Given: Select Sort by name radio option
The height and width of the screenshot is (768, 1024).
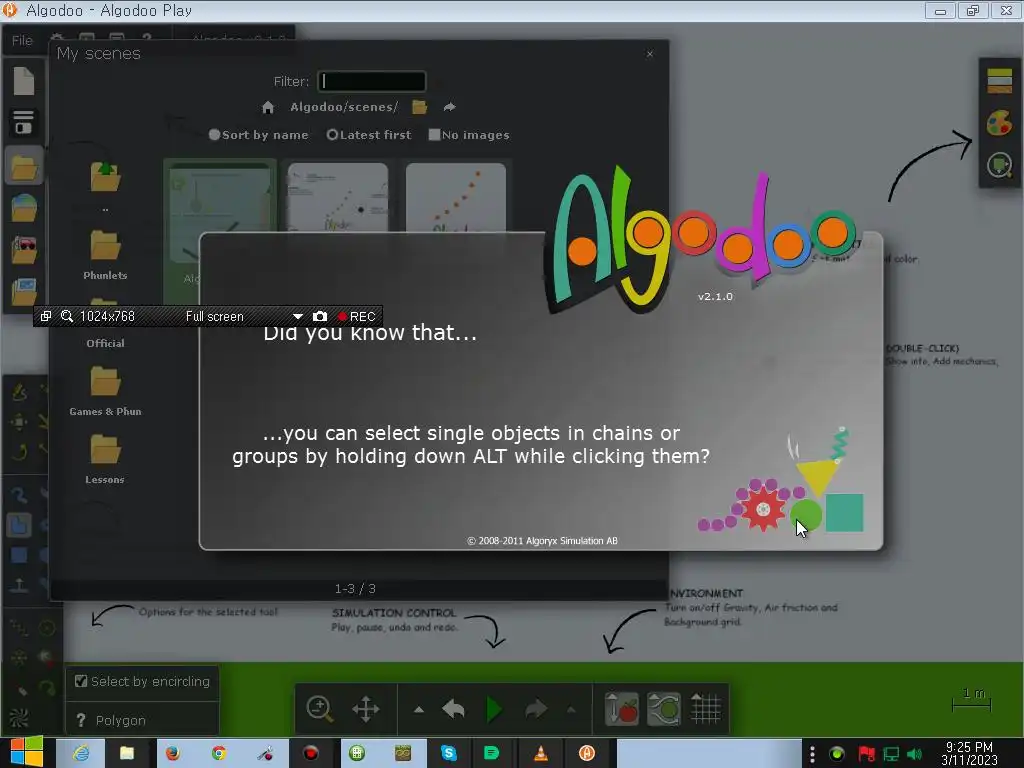Looking at the screenshot, I should (258, 135).
